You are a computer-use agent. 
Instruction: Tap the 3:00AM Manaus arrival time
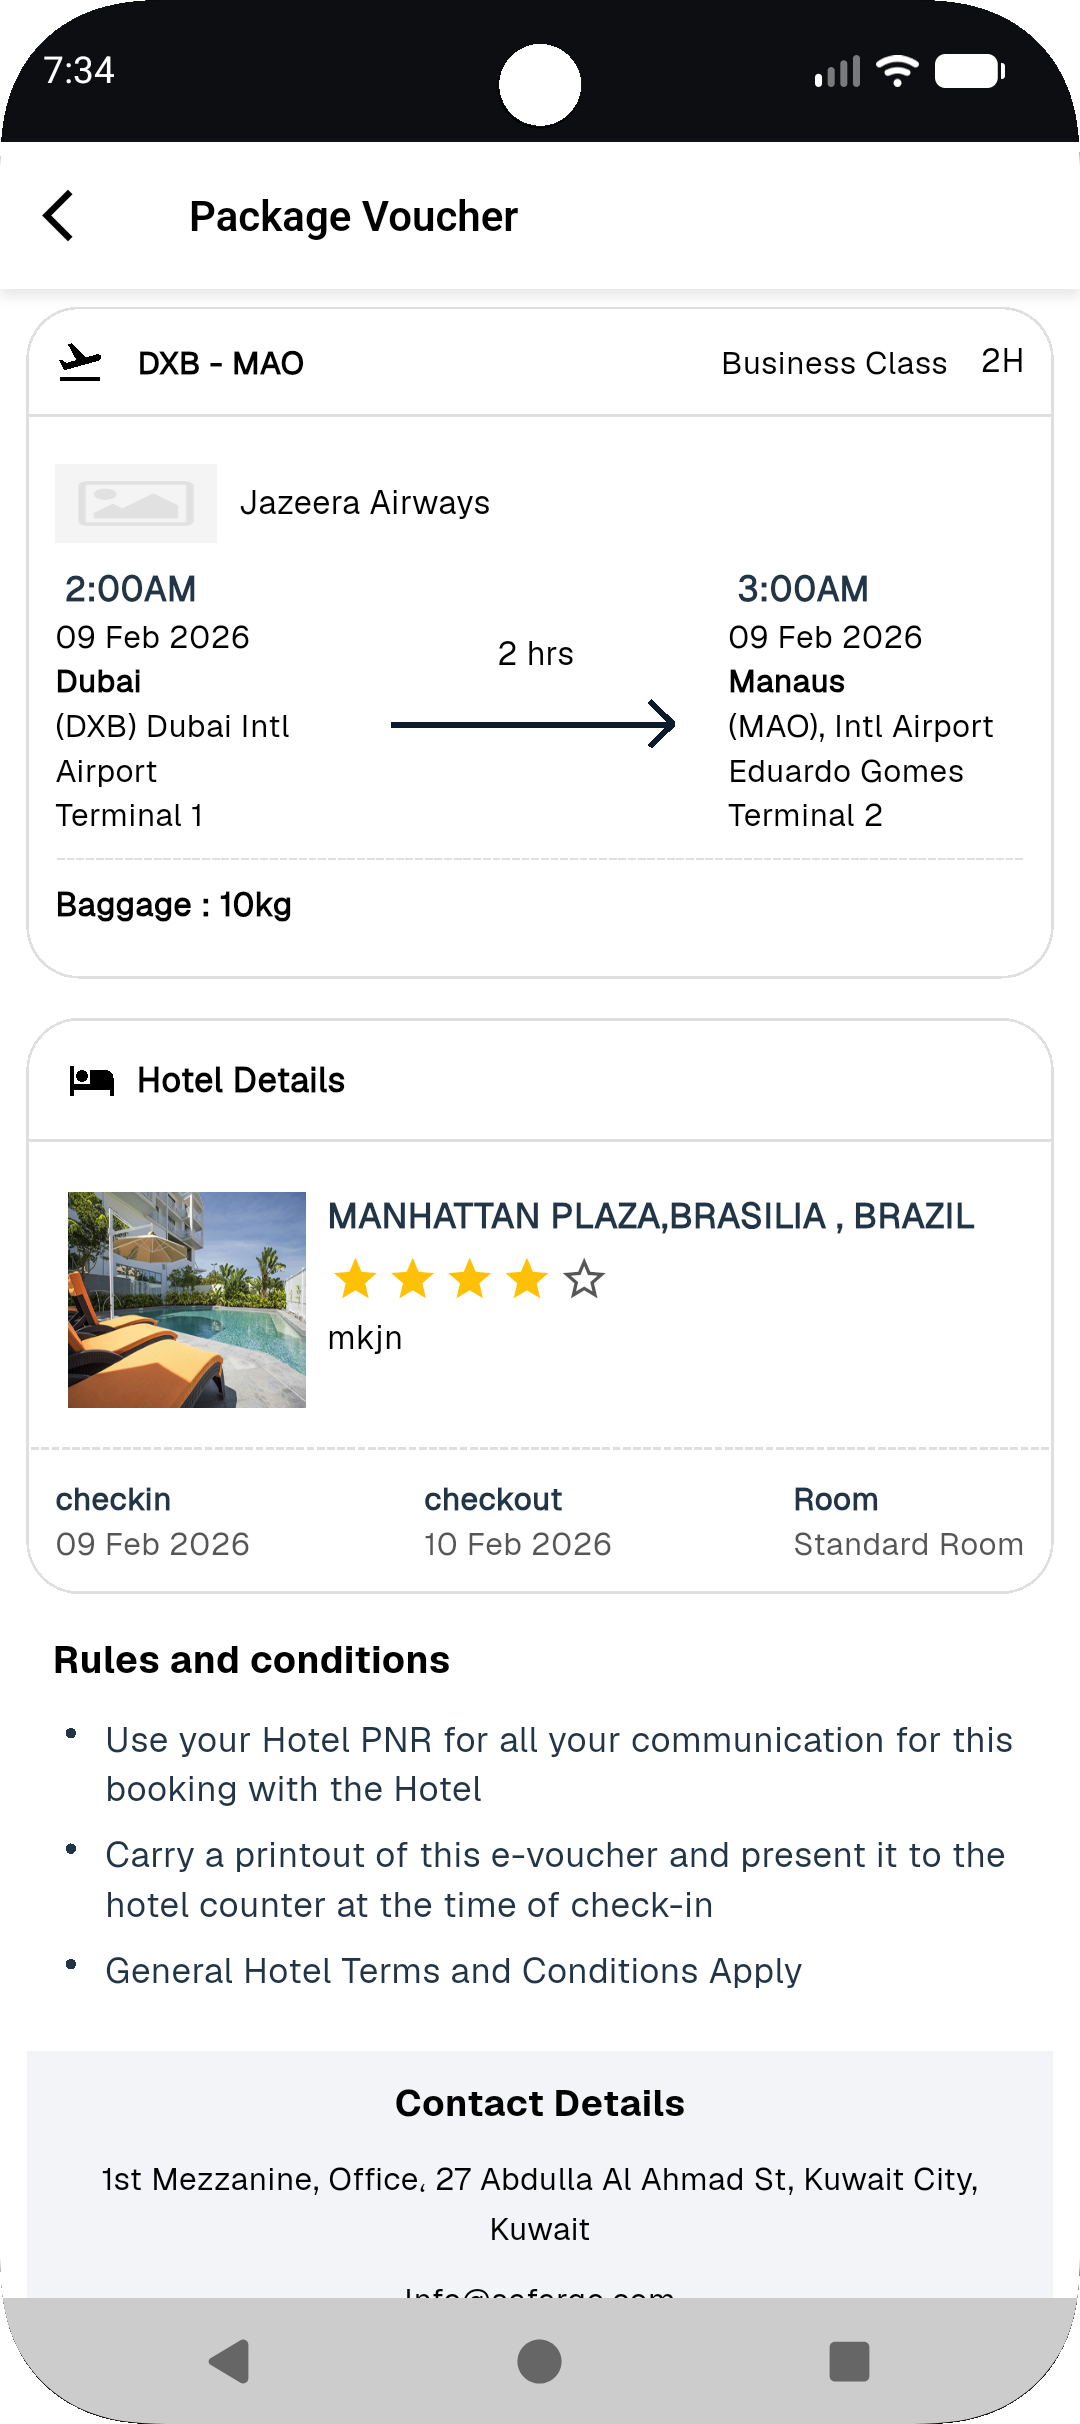pos(803,589)
